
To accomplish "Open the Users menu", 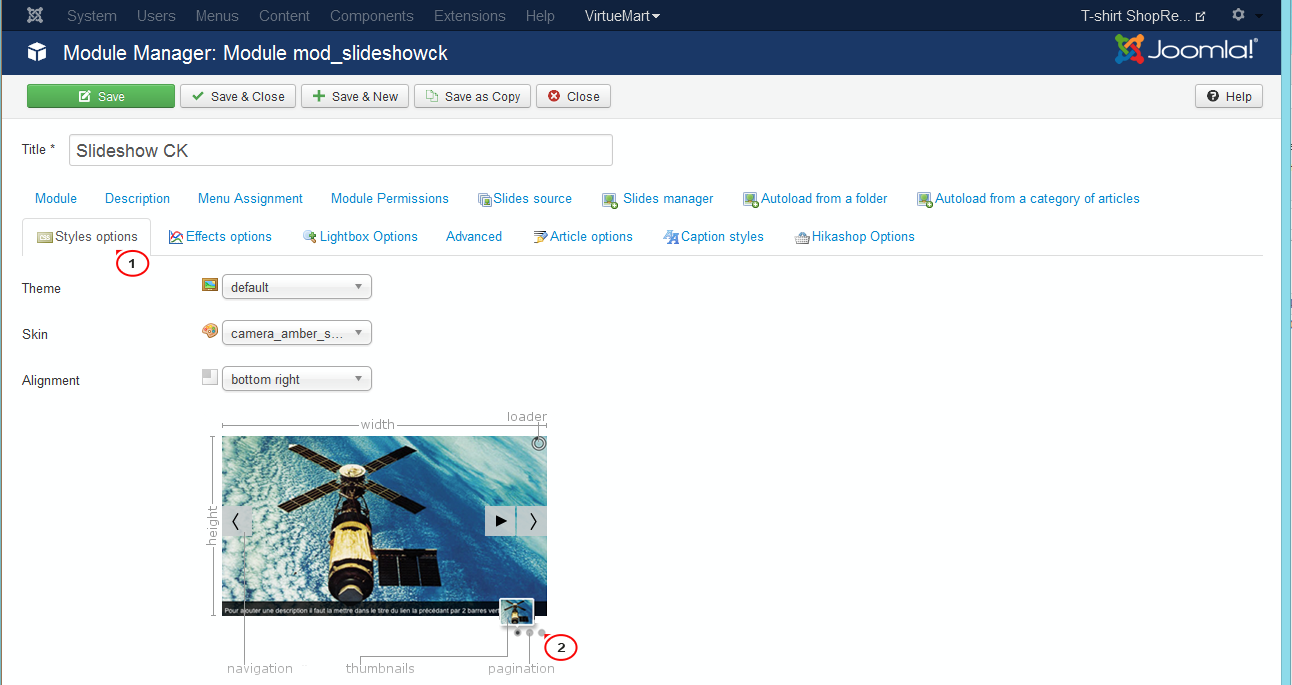I will click(156, 16).
